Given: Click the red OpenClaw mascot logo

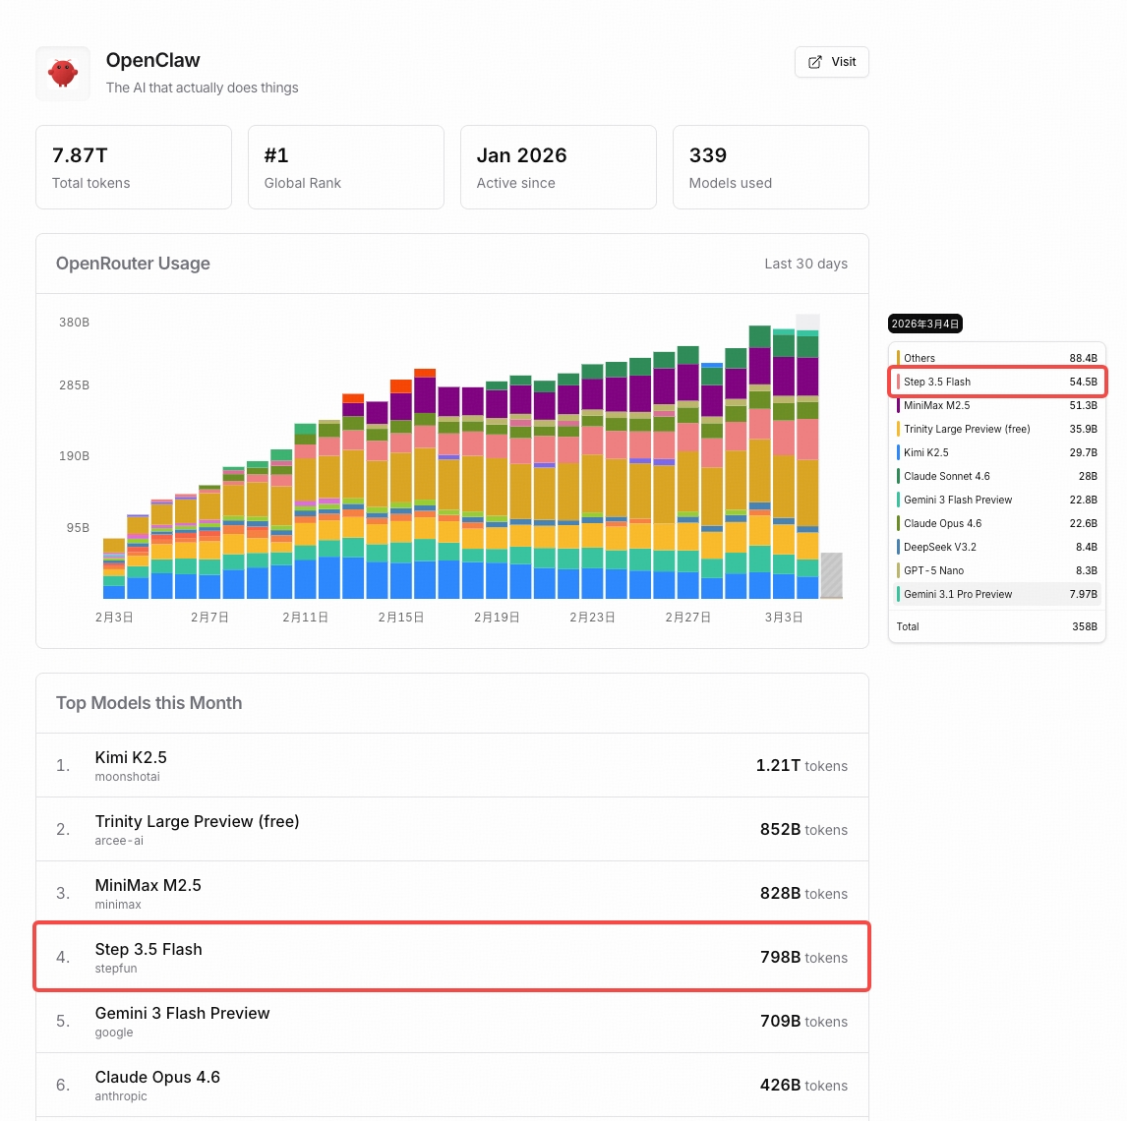Looking at the screenshot, I should click(x=63, y=73).
